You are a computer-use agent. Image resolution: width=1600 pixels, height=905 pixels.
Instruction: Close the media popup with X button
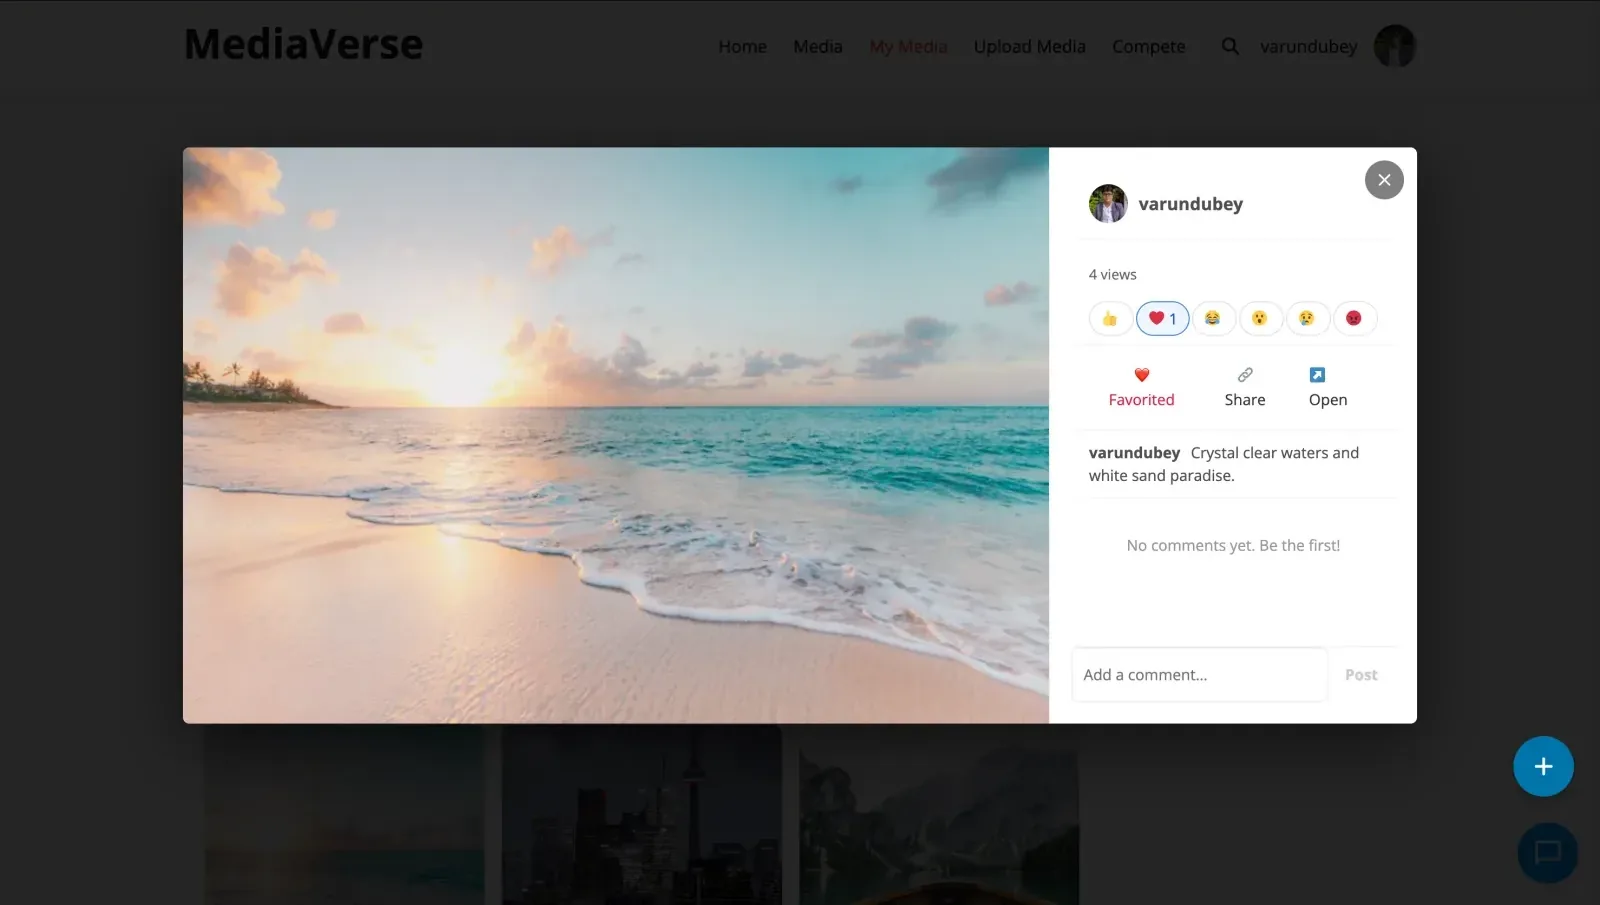[x=1384, y=180]
